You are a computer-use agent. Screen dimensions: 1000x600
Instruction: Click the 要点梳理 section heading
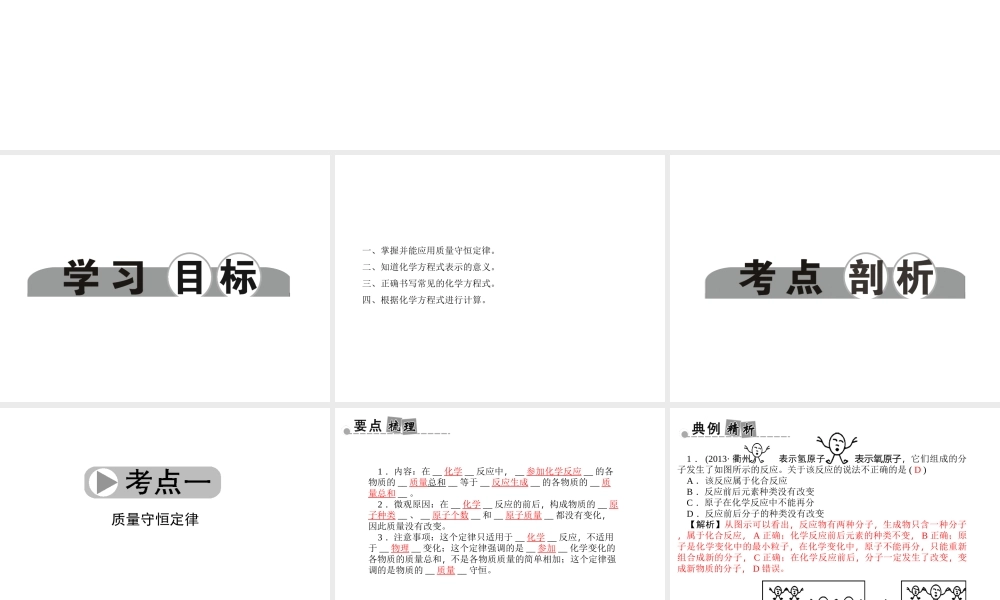click(x=385, y=426)
